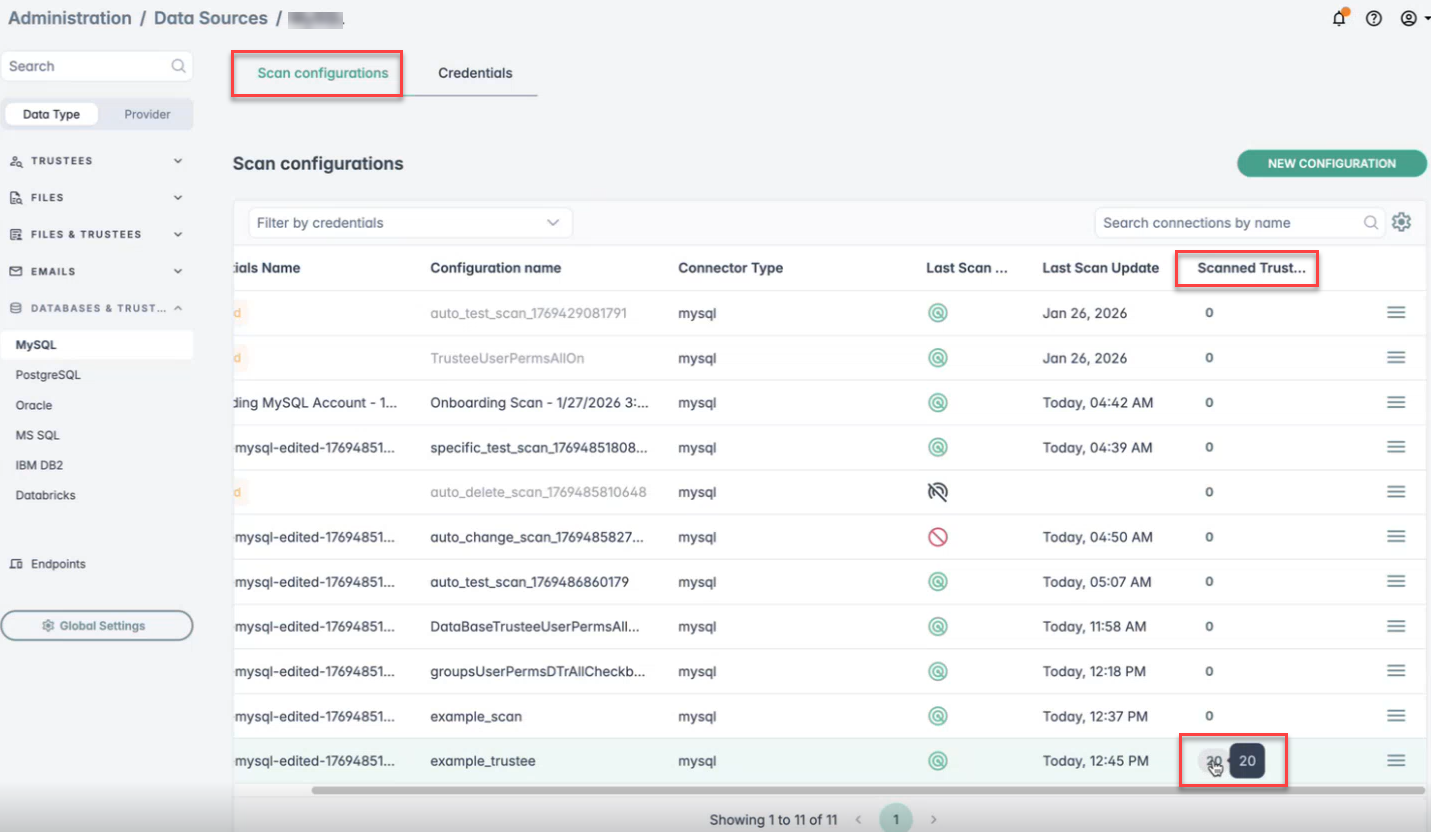The image size is (1431, 832).
Task: Open hamburger menu for example_trustee row
Action: point(1396,761)
